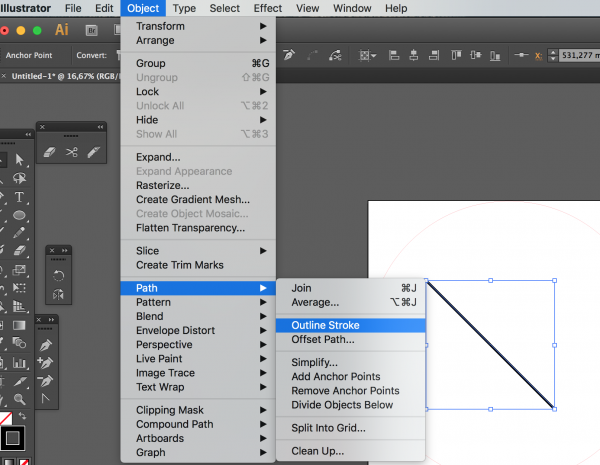This screenshot has height=465, width=600.
Task: Select the Rotate tool in floating panel
Action: 58,276
